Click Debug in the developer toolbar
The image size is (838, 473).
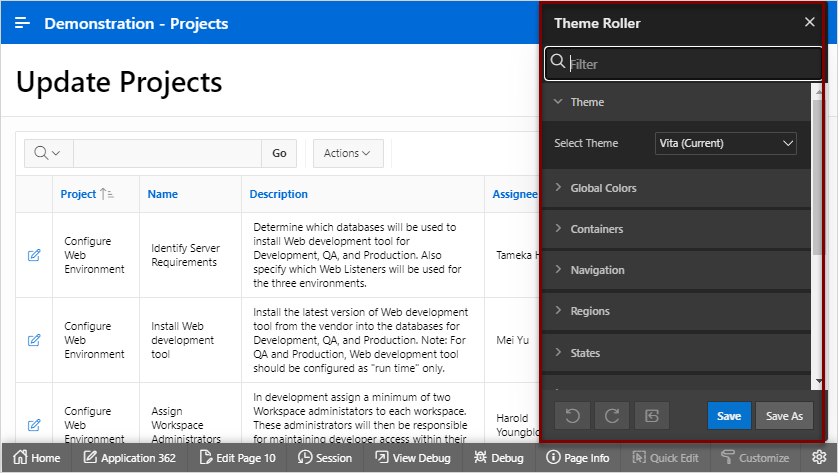point(499,458)
